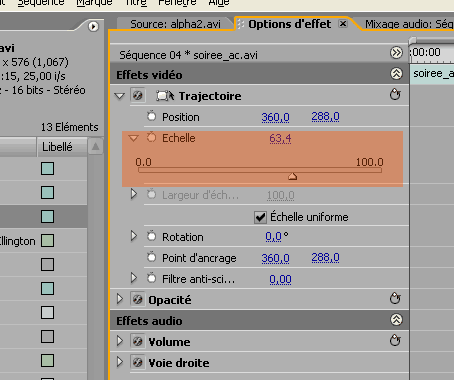Toggle Filtre anti-sci... stopwatch
454x380 pixels.
coord(152,278)
